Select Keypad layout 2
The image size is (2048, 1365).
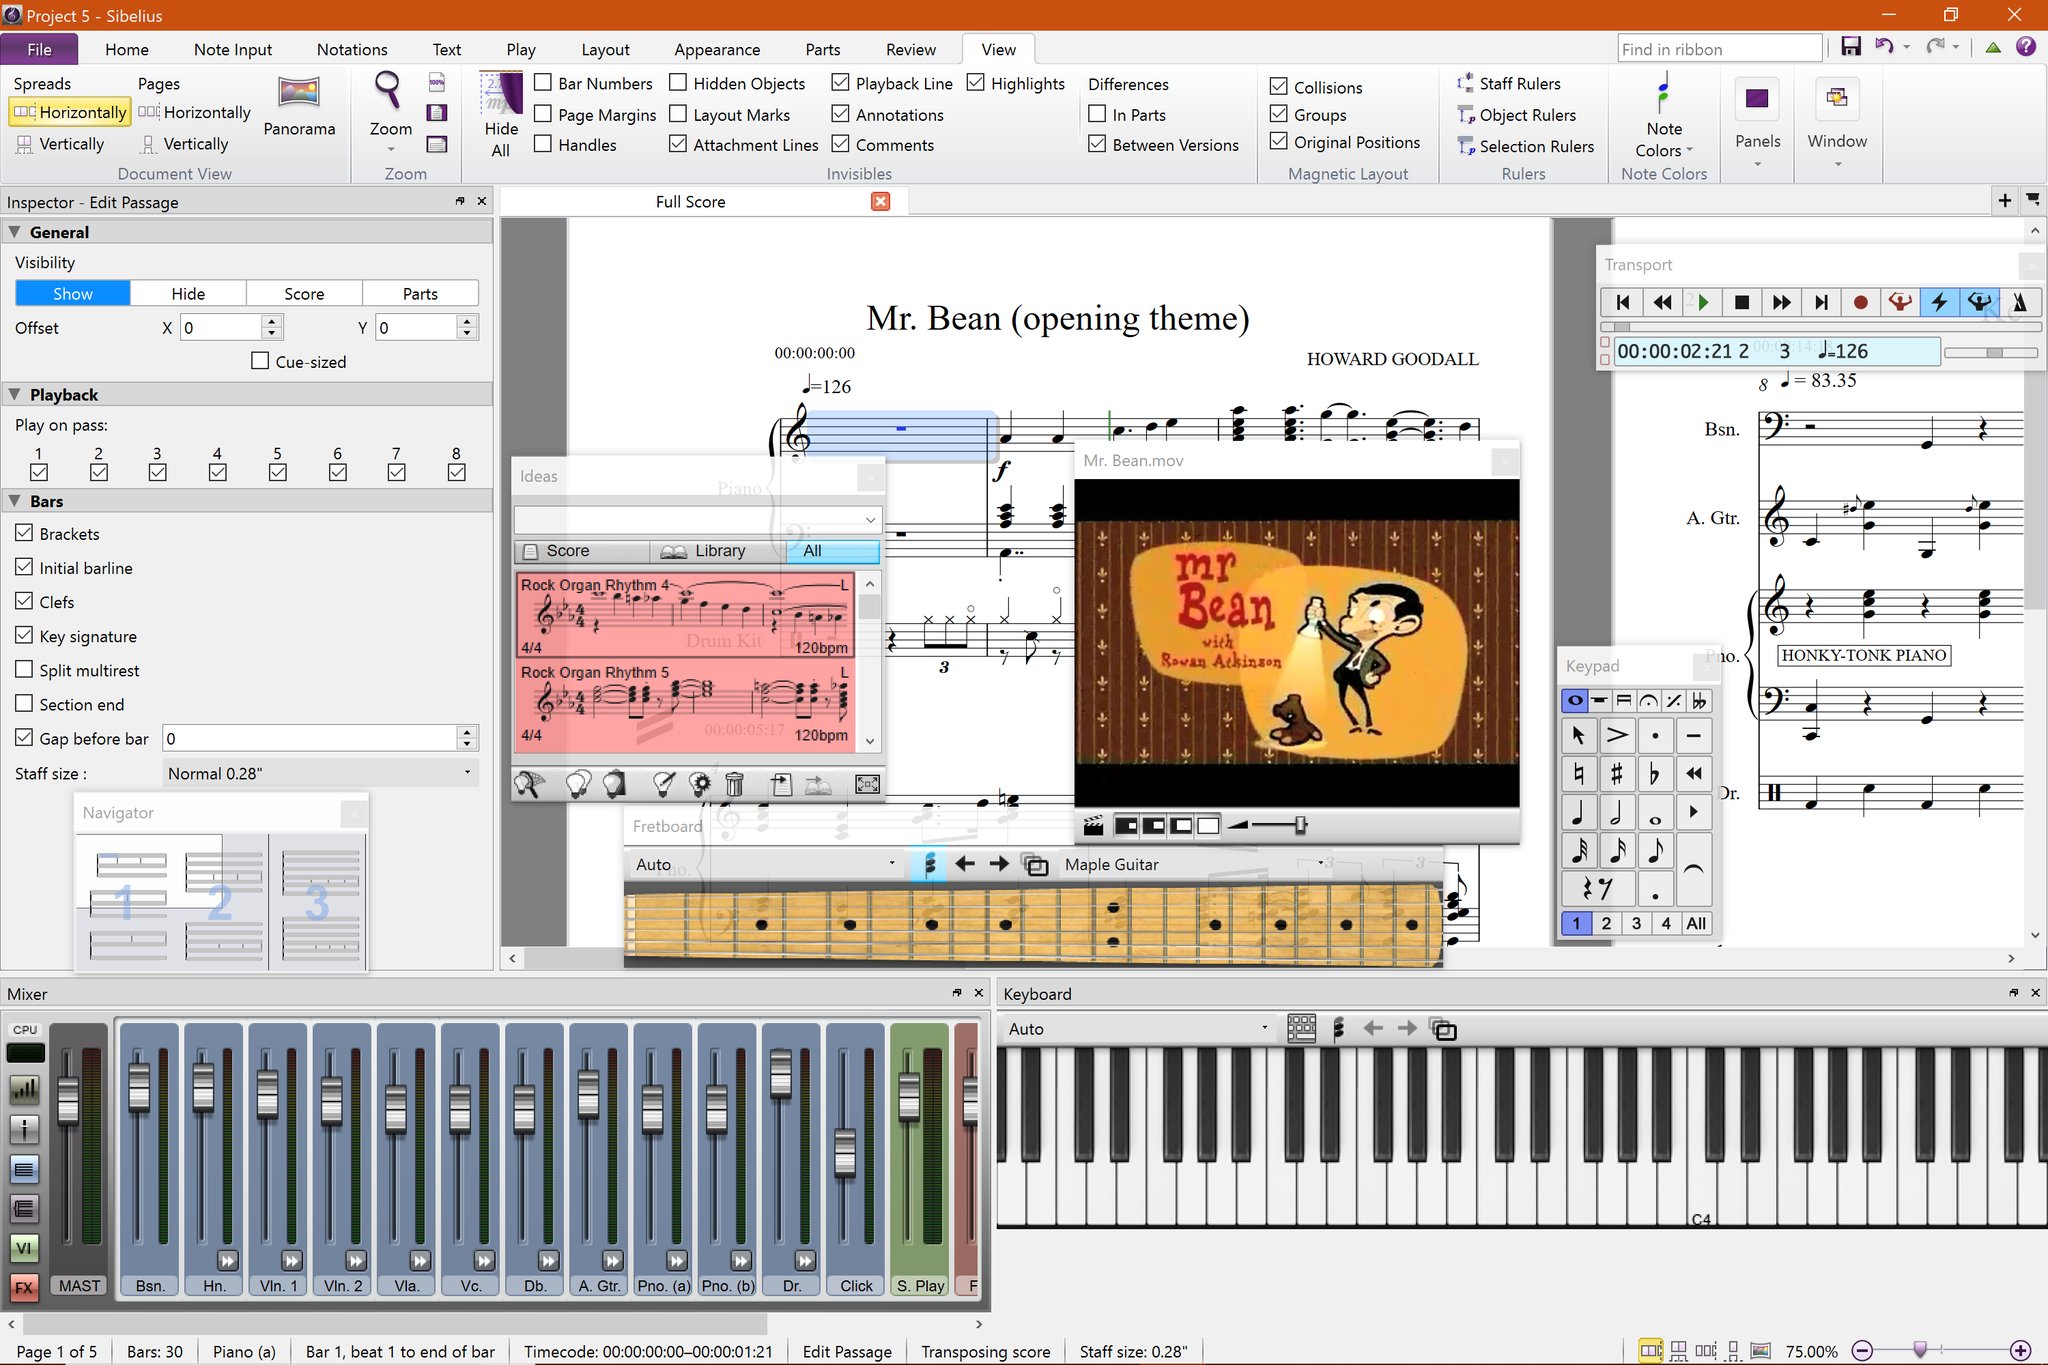(1606, 923)
